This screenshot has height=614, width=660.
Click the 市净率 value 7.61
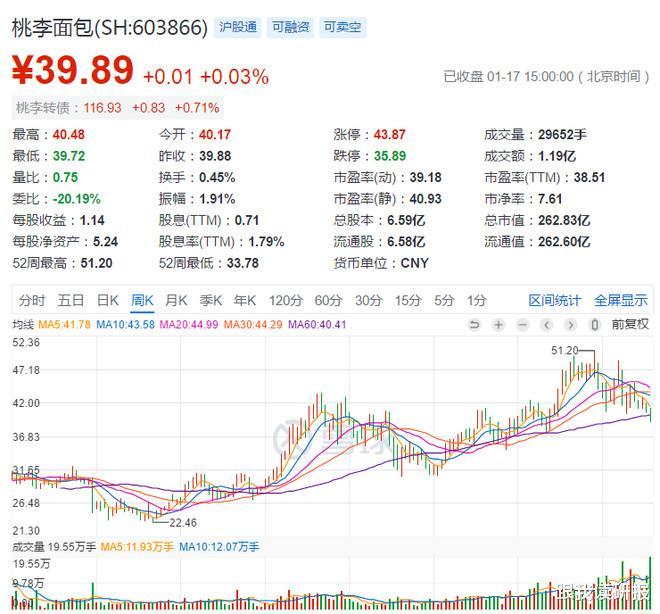pyautogui.click(x=550, y=199)
